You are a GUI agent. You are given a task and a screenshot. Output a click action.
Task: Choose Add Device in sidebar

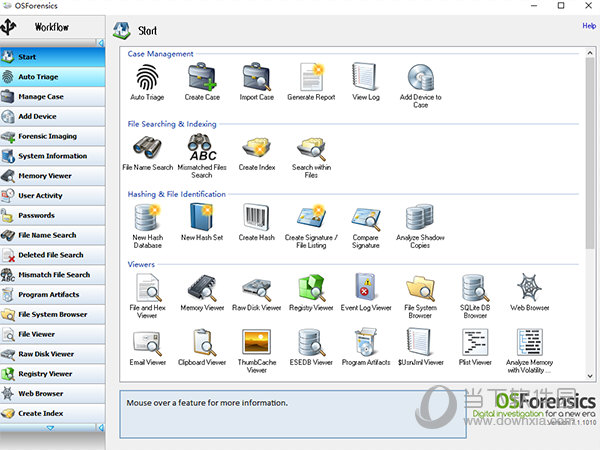tap(52, 116)
